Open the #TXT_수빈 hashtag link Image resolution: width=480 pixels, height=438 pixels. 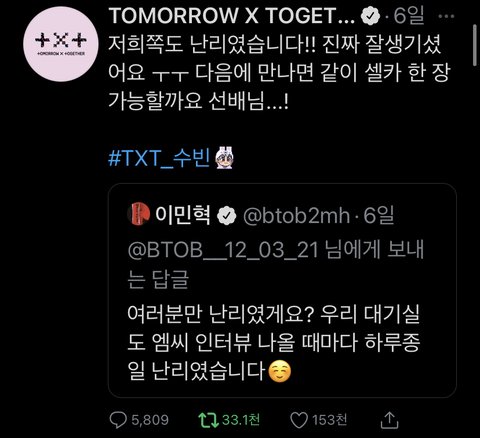coord(159,158)
